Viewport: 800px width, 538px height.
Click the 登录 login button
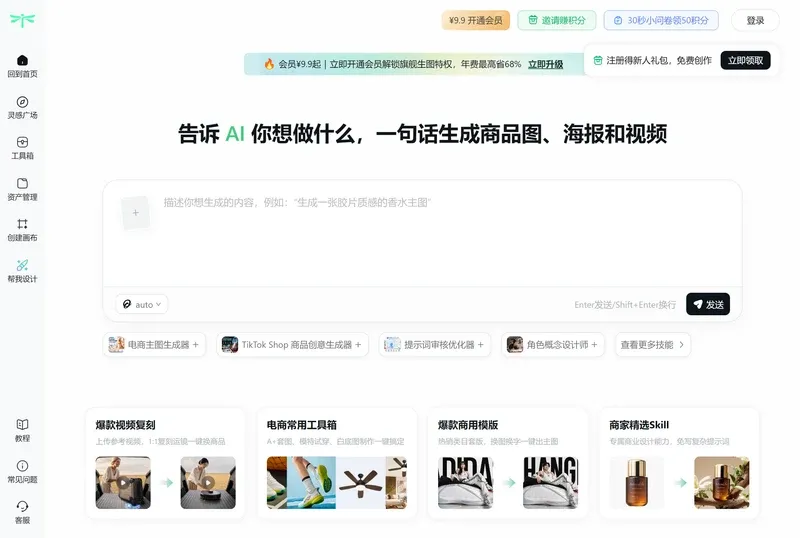755,20
